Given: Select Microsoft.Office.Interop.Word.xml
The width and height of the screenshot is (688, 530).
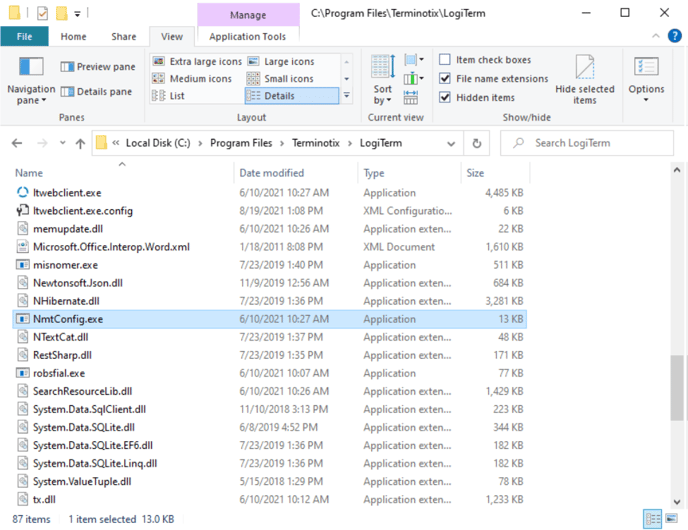Looking at the screenshot, I should click(x=270, y=247).
